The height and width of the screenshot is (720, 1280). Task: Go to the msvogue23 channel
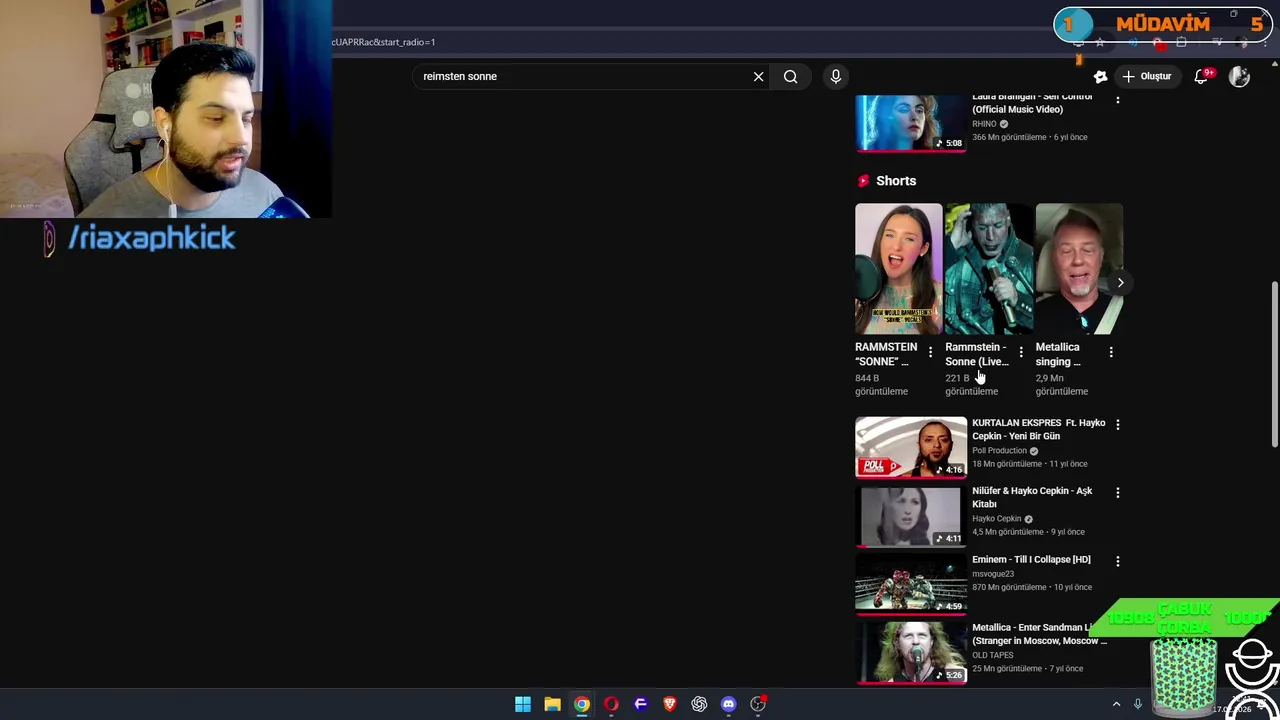click(x=993, y=574)
